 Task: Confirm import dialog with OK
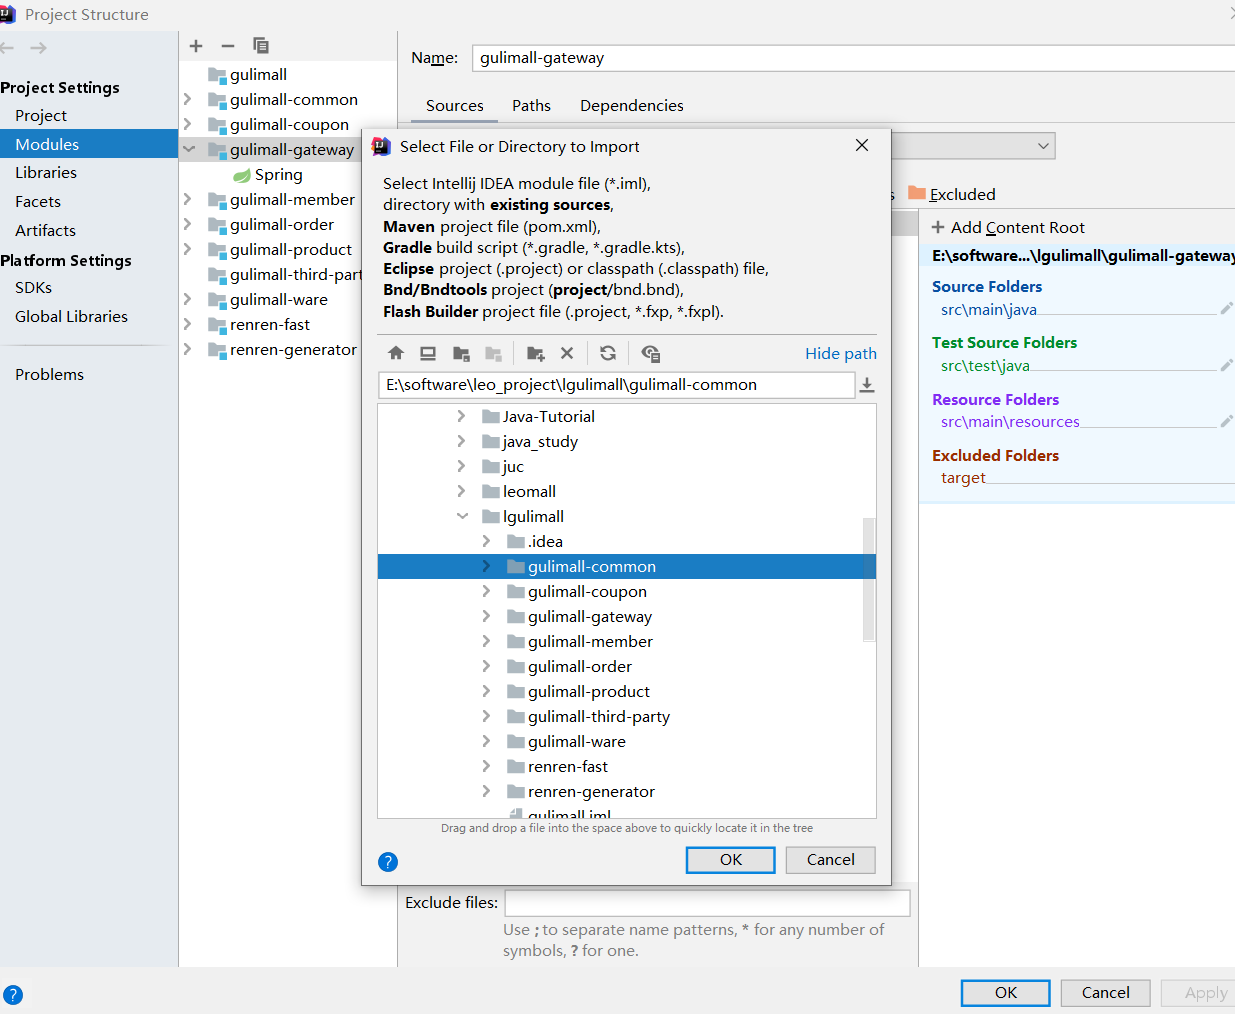click(731, 860)
